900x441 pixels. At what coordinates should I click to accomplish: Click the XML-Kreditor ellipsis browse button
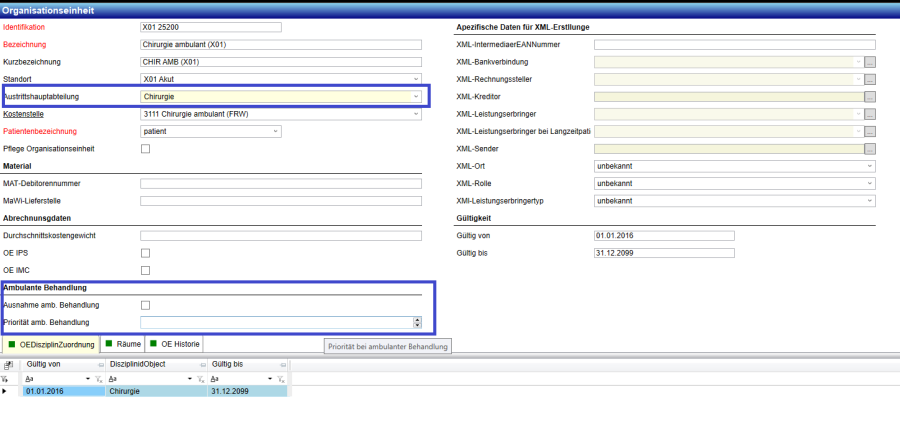pos(870,97)
